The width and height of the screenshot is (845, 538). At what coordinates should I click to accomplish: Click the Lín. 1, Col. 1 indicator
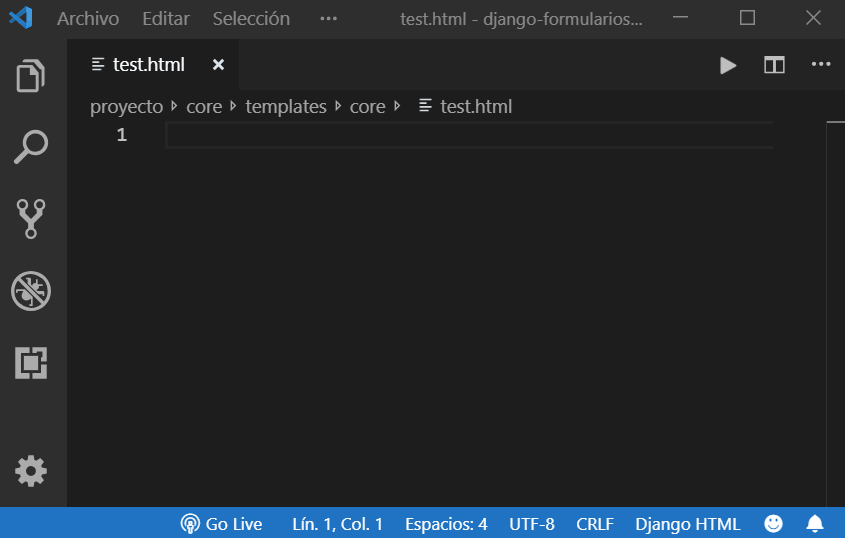click(x=337, y=524)
